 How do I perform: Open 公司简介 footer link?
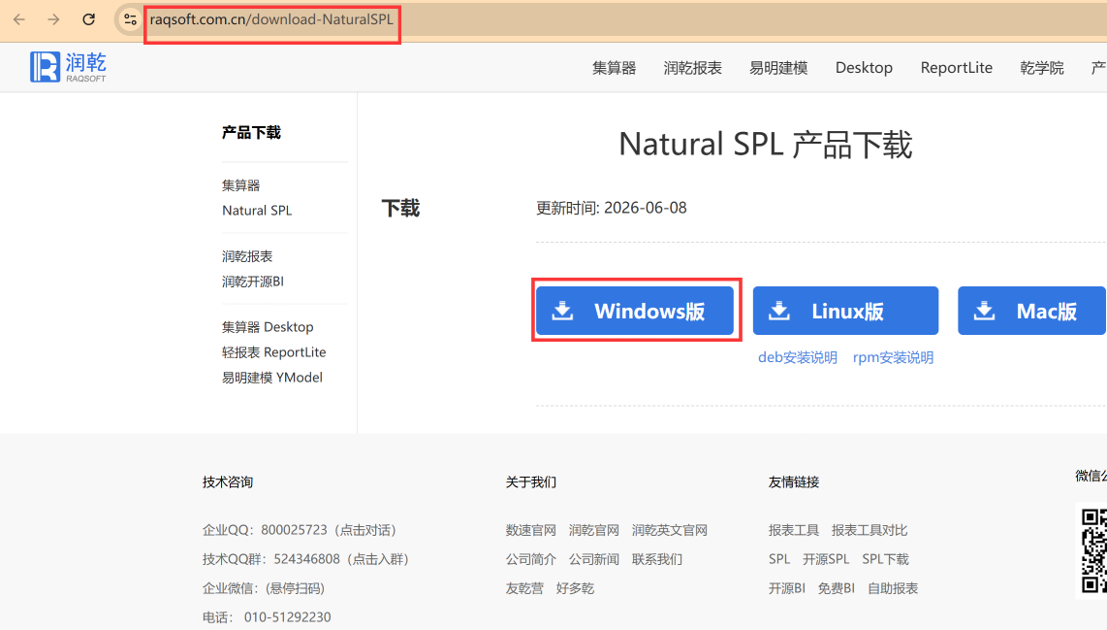click(531, 559)
